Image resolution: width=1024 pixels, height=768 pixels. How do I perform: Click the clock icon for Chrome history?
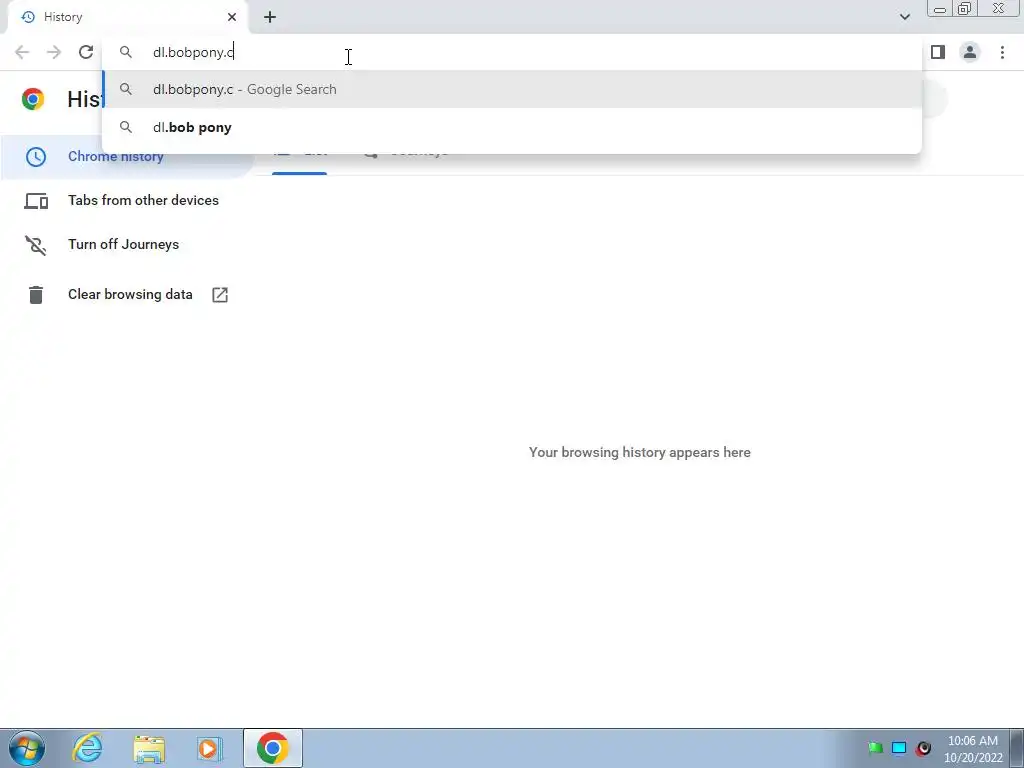click(36, 157)
